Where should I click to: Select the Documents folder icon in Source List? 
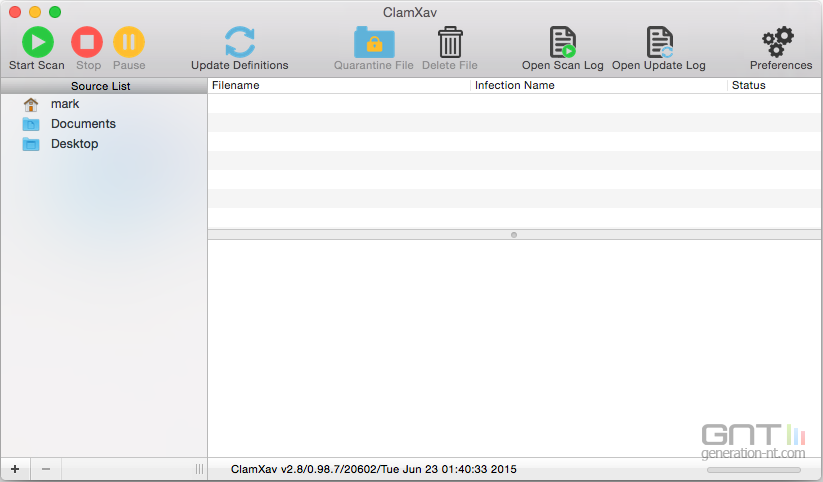(x=31, y=124)
